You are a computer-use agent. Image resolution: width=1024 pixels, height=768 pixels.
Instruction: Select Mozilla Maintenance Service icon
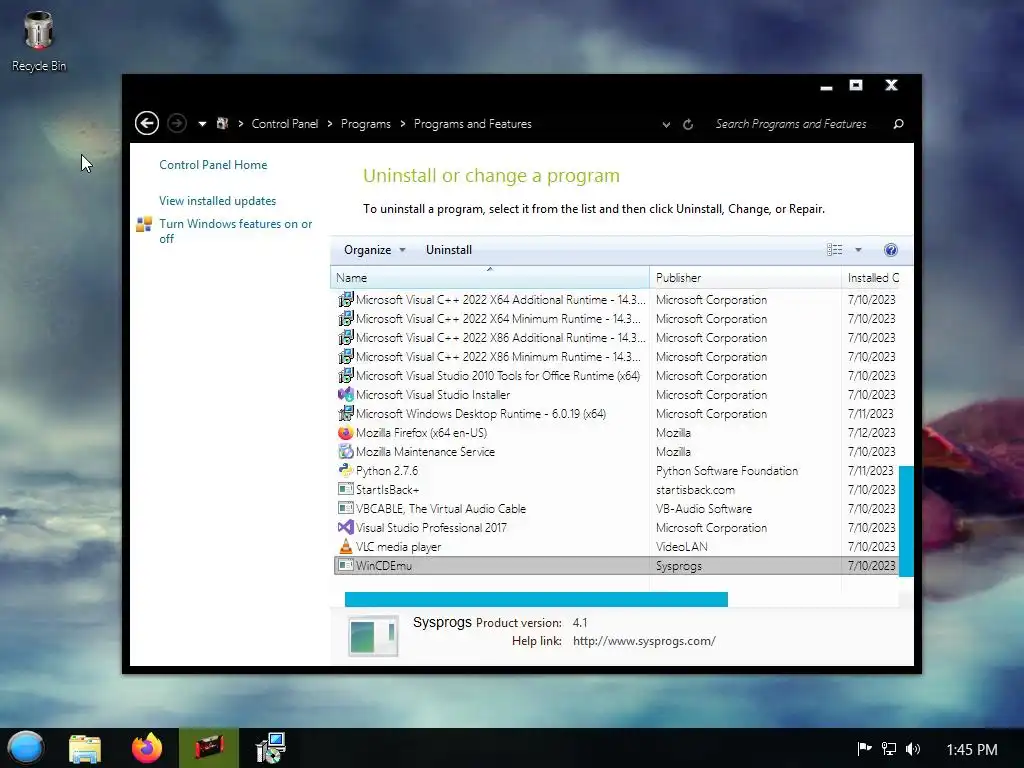345,451
